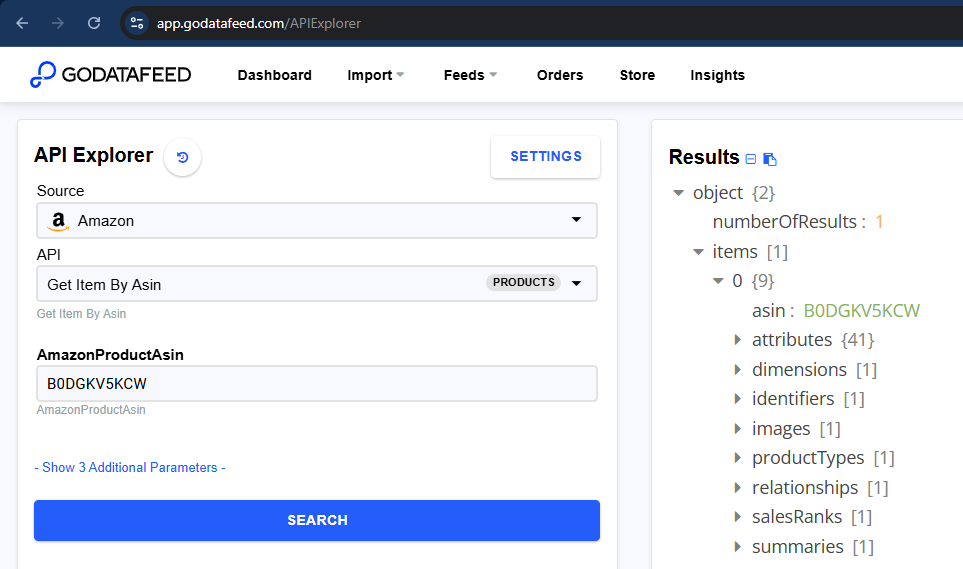
Task: Open site info icon in address bar
Action: 137,23
